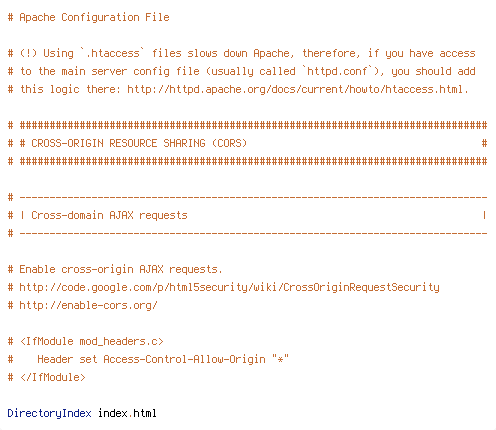496x430 pixels.
Task: Click the asterisk value in quotes
Action: pyautogui.click(x=280, y=359)
